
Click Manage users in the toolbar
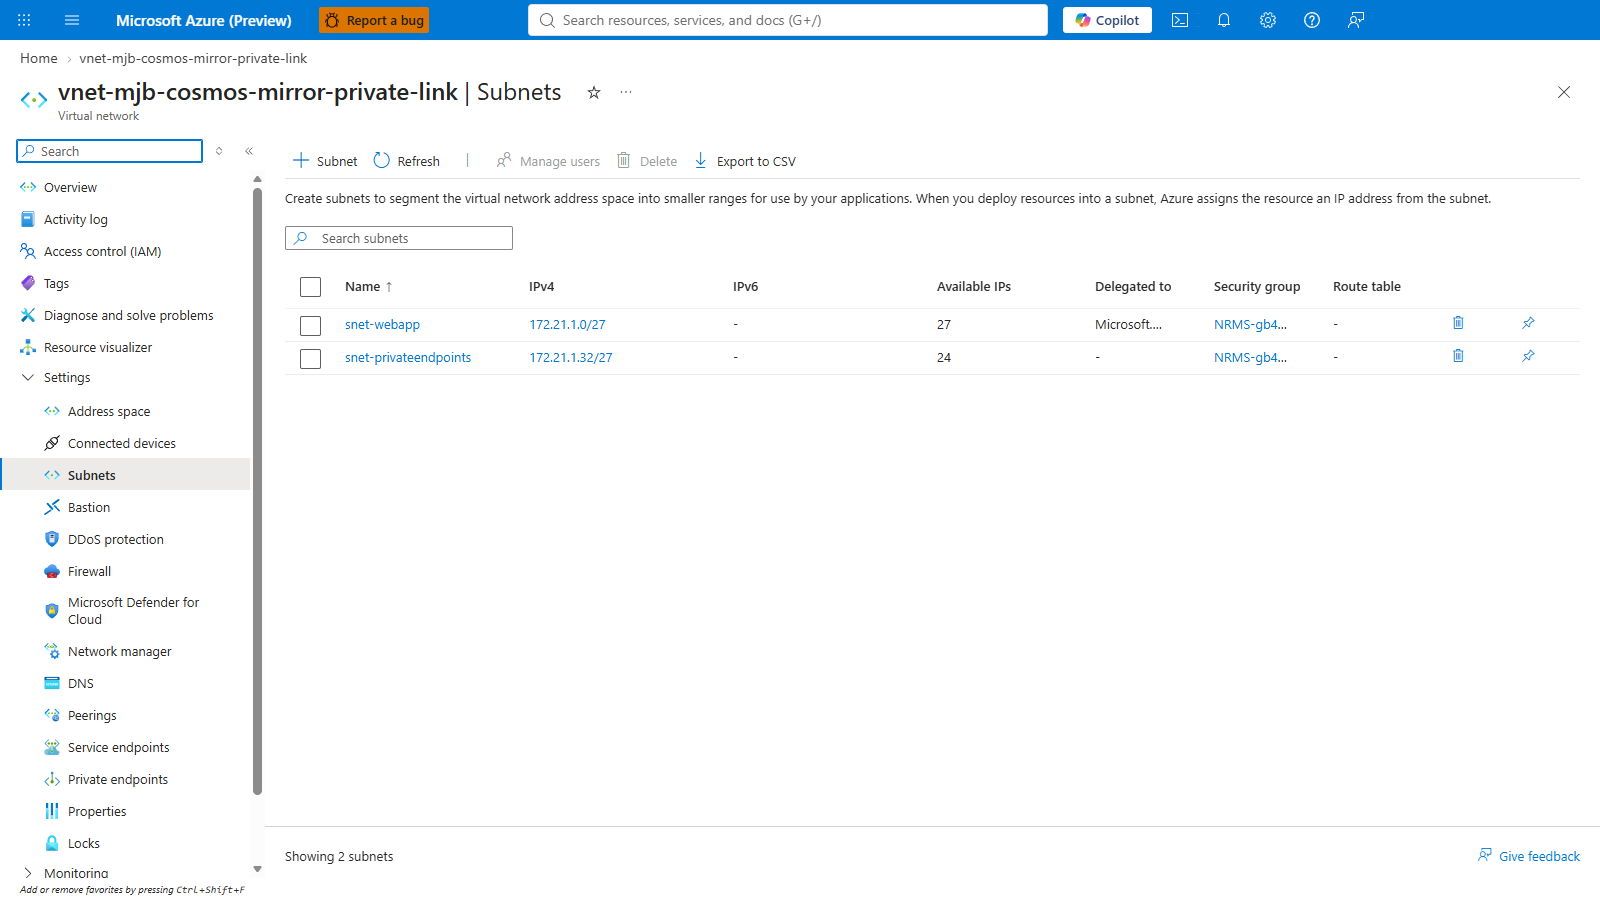(548, 161)
